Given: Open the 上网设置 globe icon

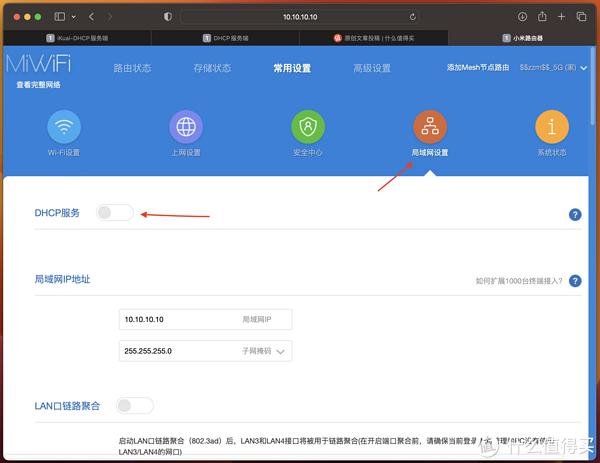Looking at the screenshot, I should tap(186, 127).
